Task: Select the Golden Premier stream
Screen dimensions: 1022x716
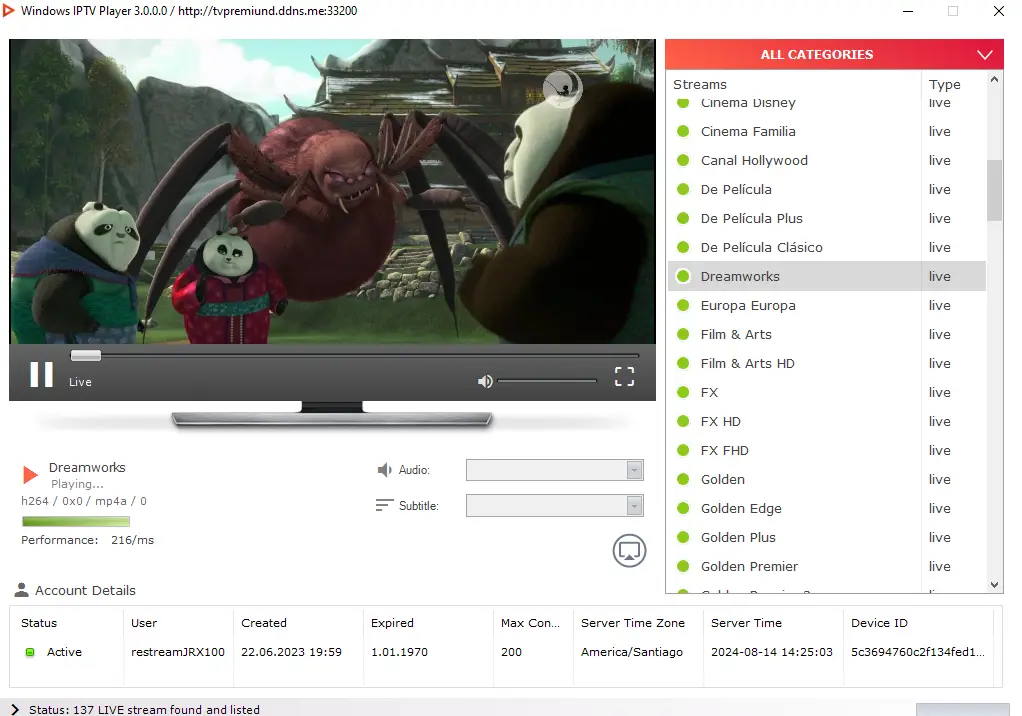Action: click(826, 566)
